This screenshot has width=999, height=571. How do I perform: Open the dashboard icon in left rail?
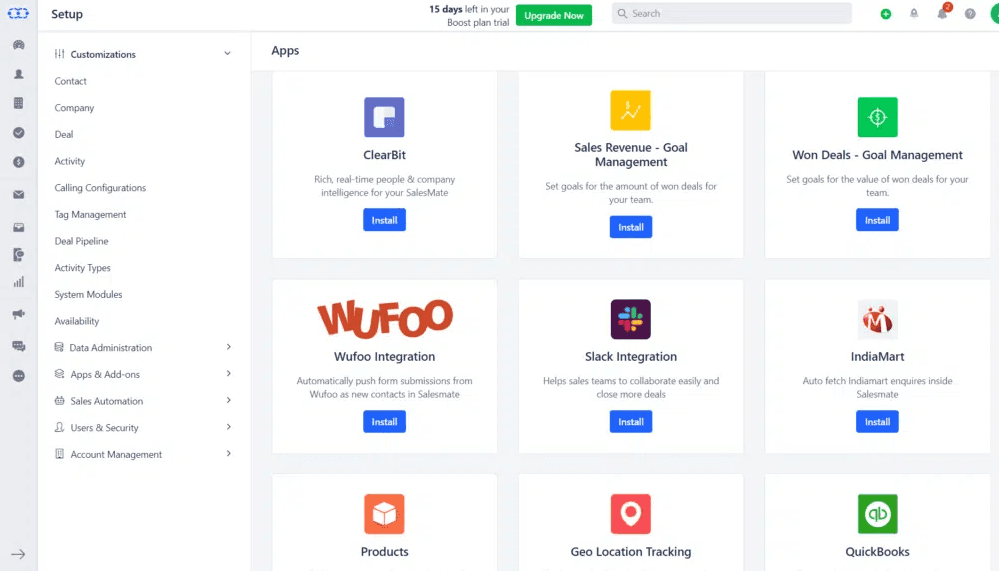18,45
